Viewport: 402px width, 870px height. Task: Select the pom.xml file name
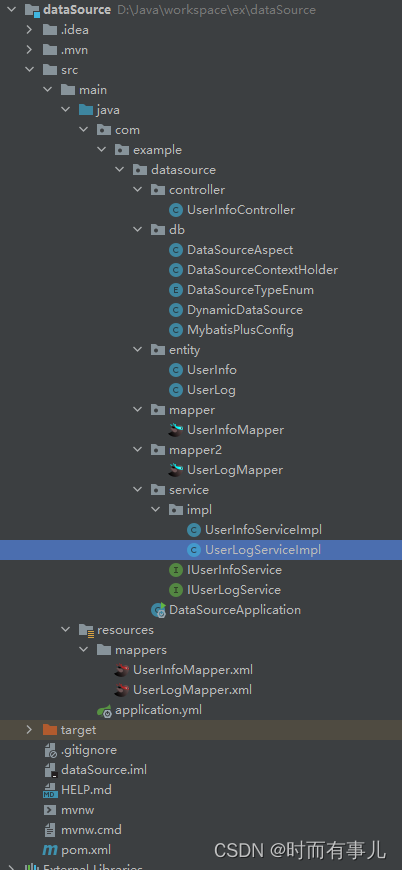86,850
